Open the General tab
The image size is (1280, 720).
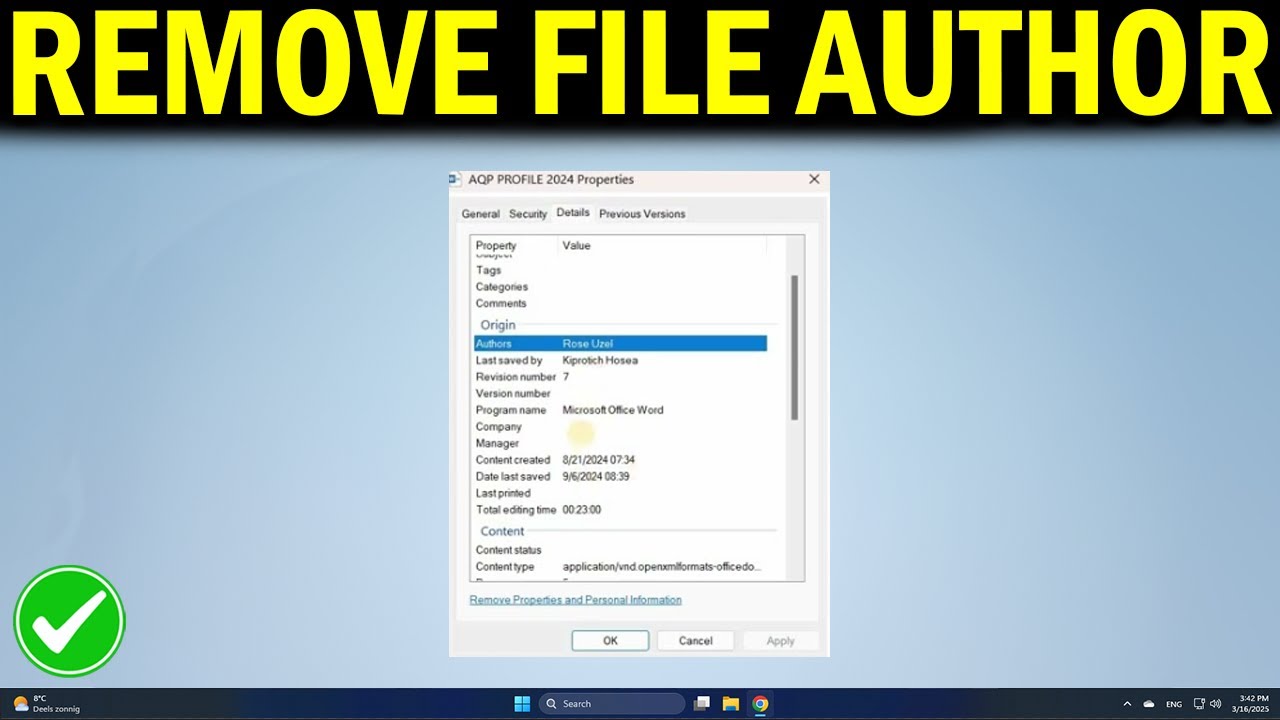point(480,214)
